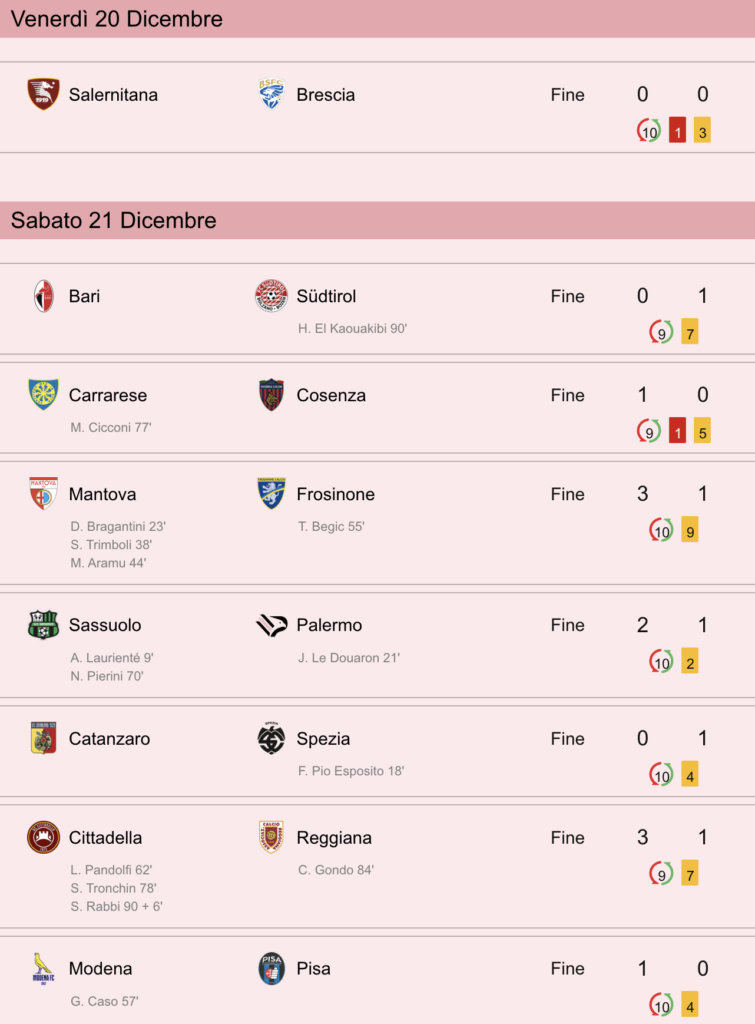Screen dimensions: 755x1024
Task: Click substitutions icon in Salernitana–Brescia match
Action: pyautogui.click(x=649, y=131)
